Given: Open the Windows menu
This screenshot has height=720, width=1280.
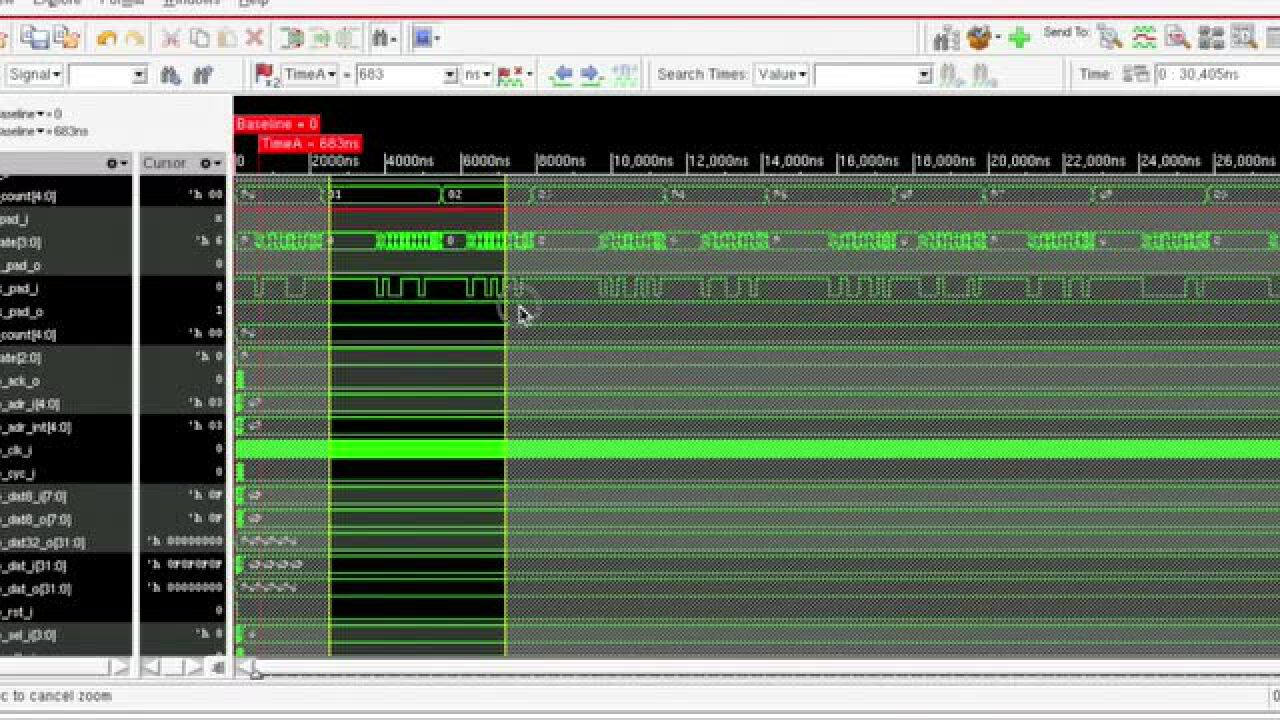Looking at the screenshot, I should [190, 3].
